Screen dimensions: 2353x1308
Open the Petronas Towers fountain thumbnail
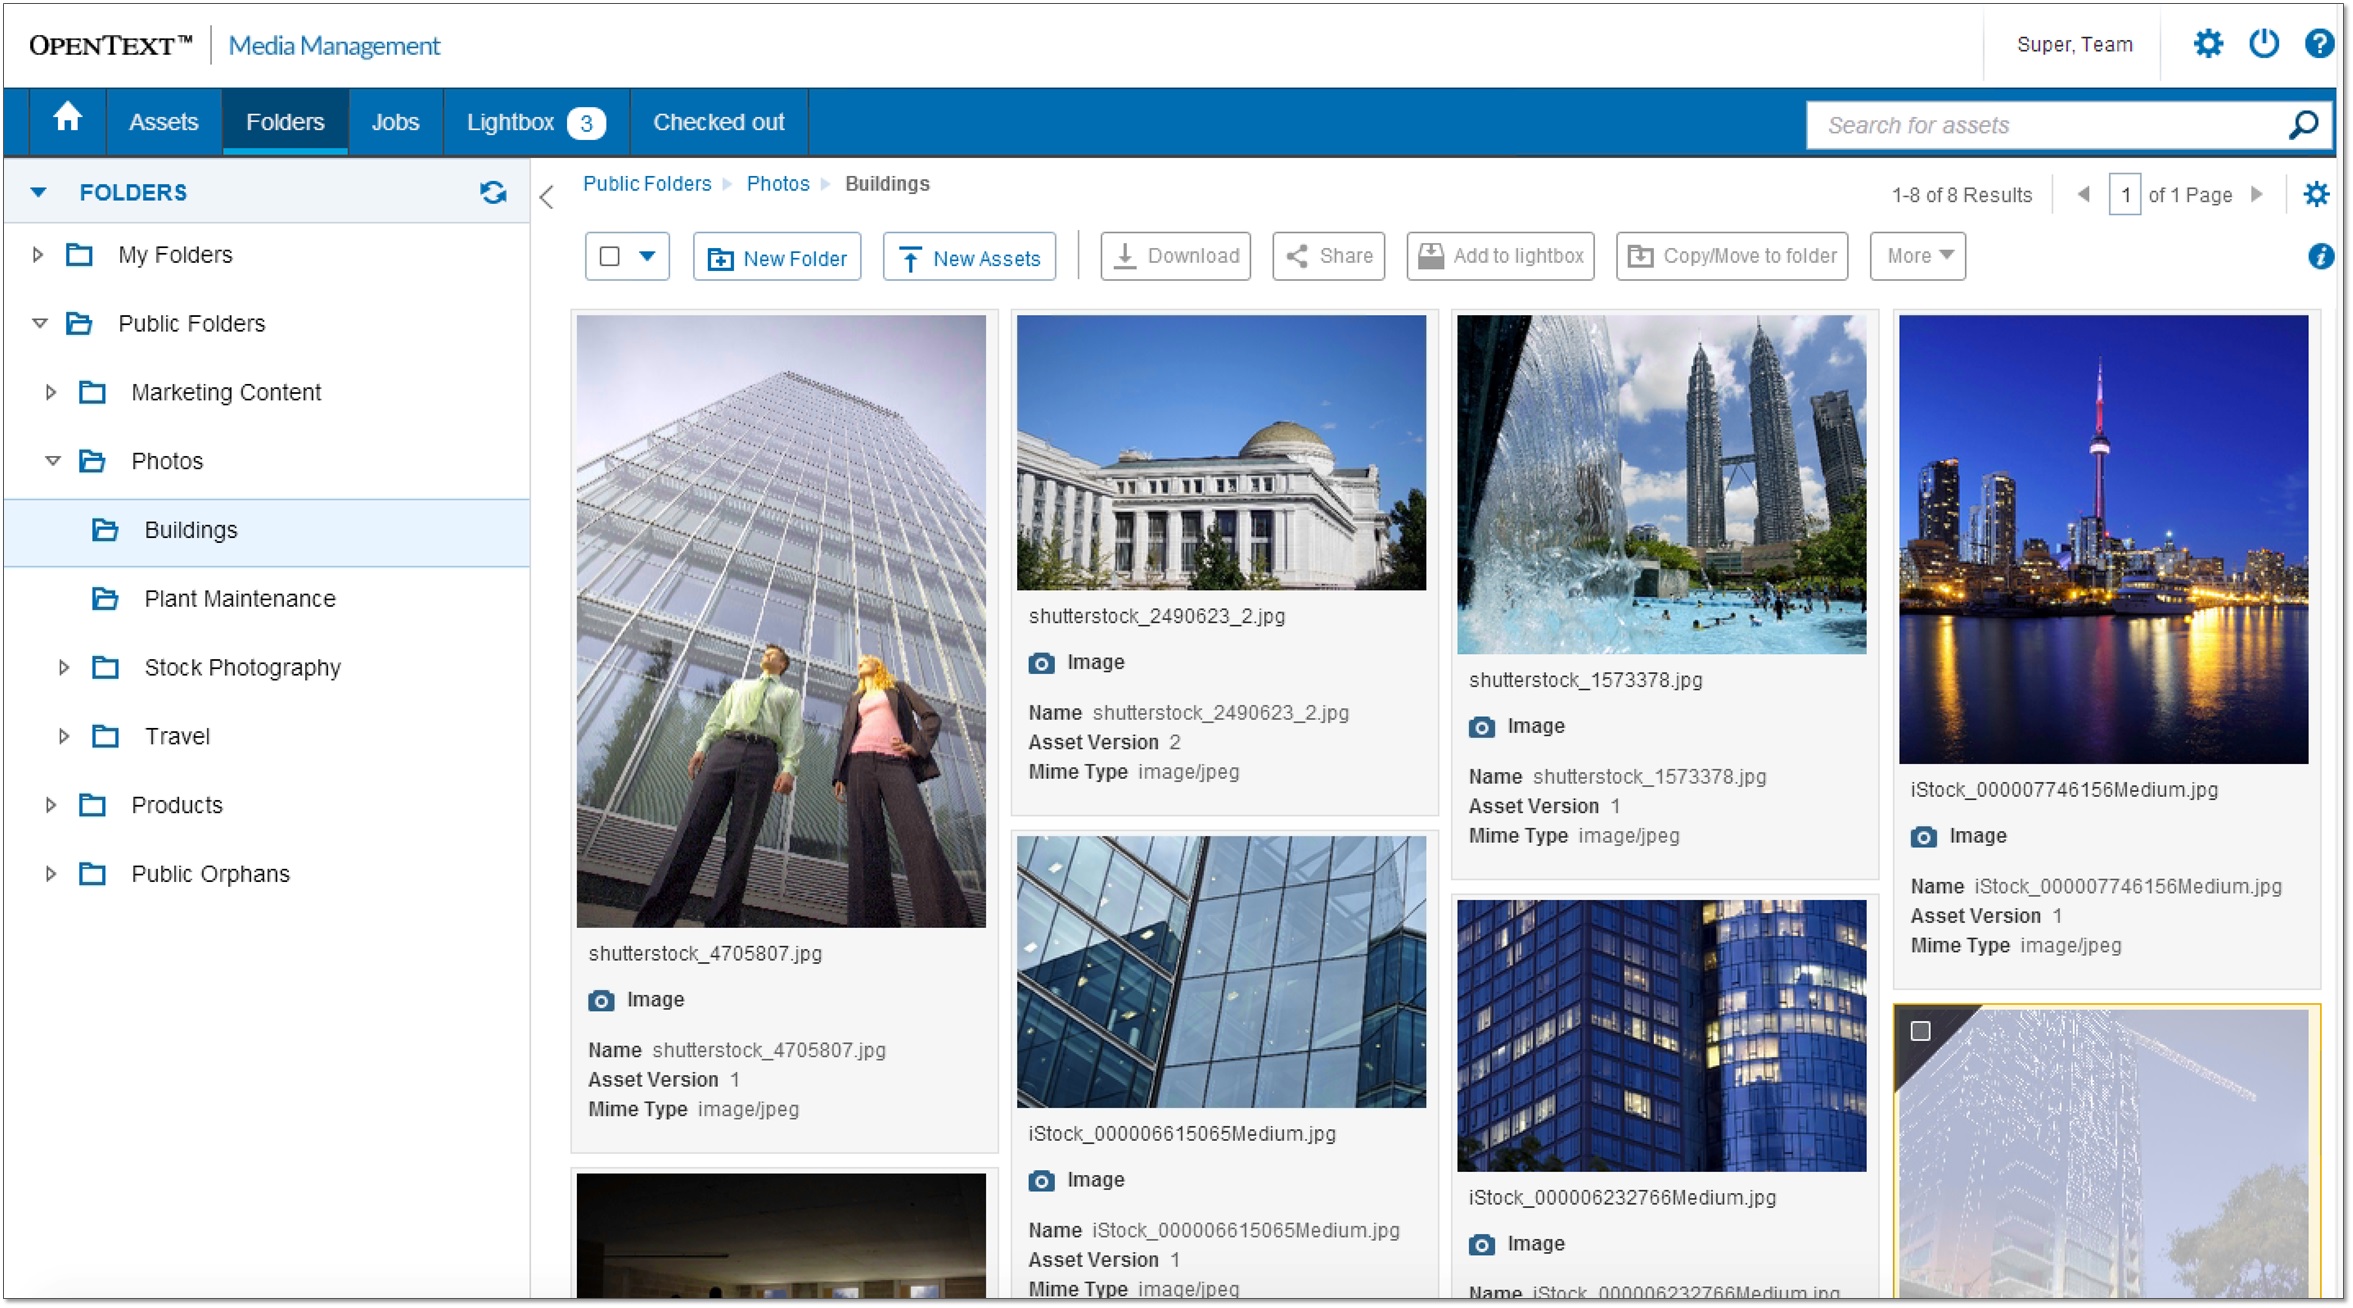[1661, 484]
